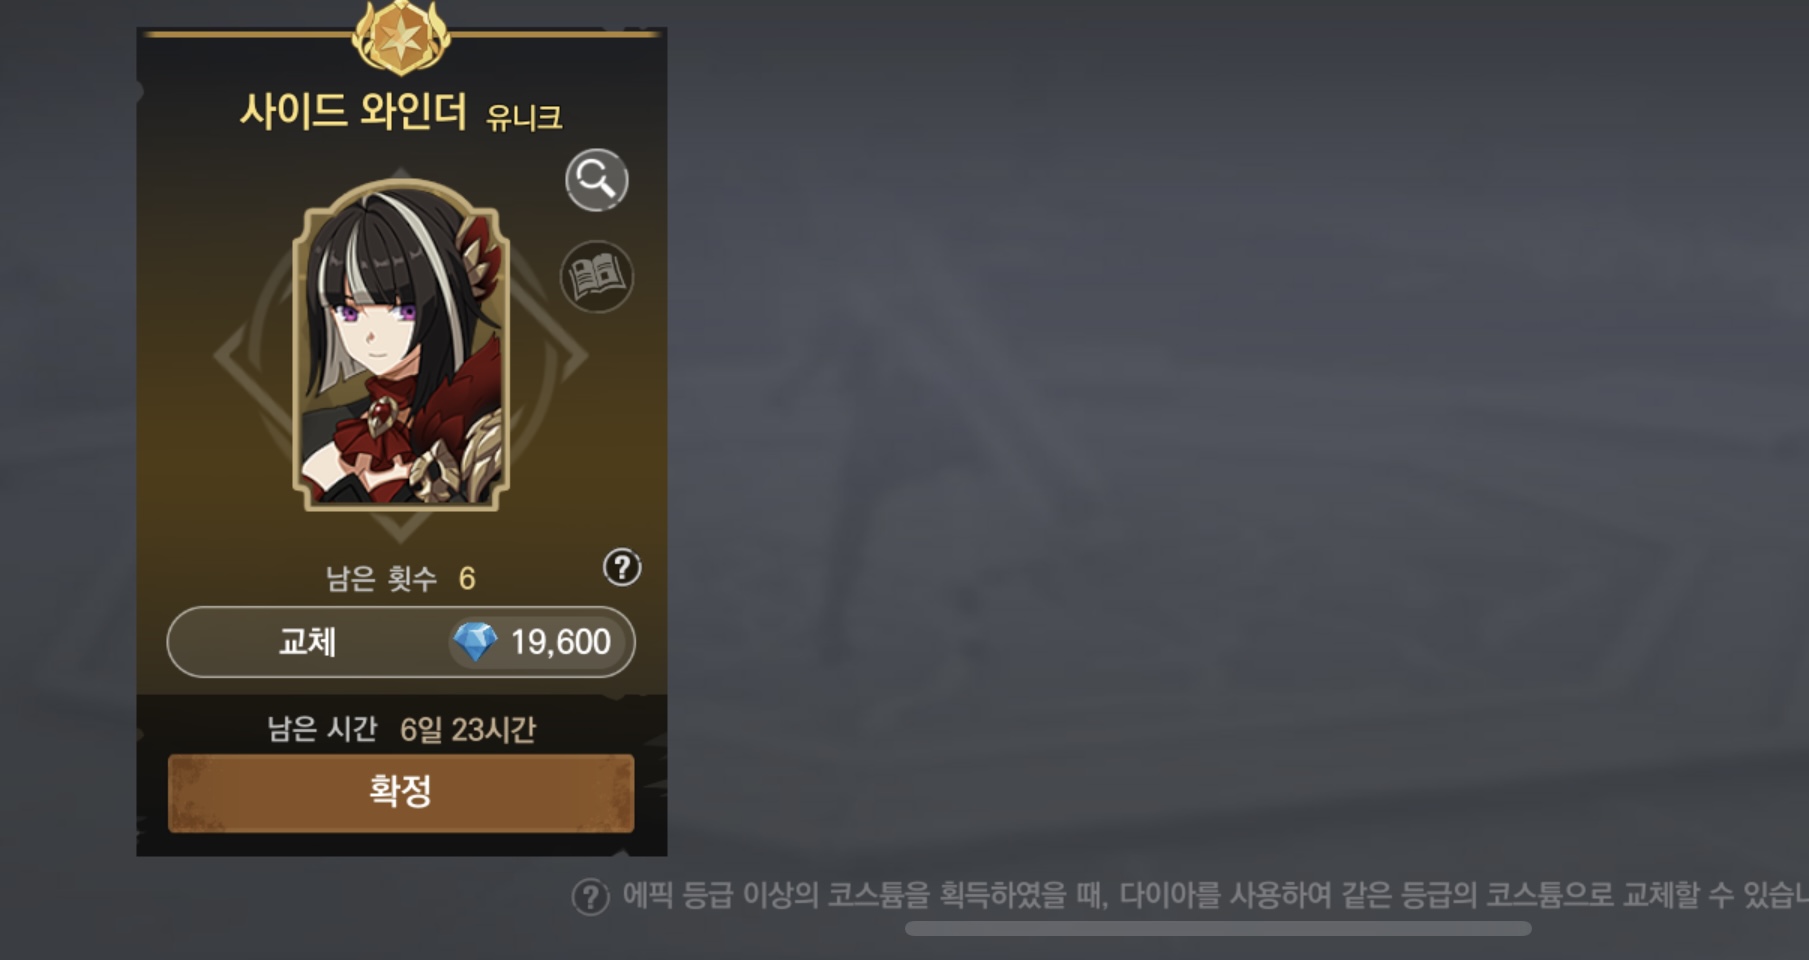Tap the 6일 23시간 remaining time value
1809x960 pixels.
click(468, 729)
